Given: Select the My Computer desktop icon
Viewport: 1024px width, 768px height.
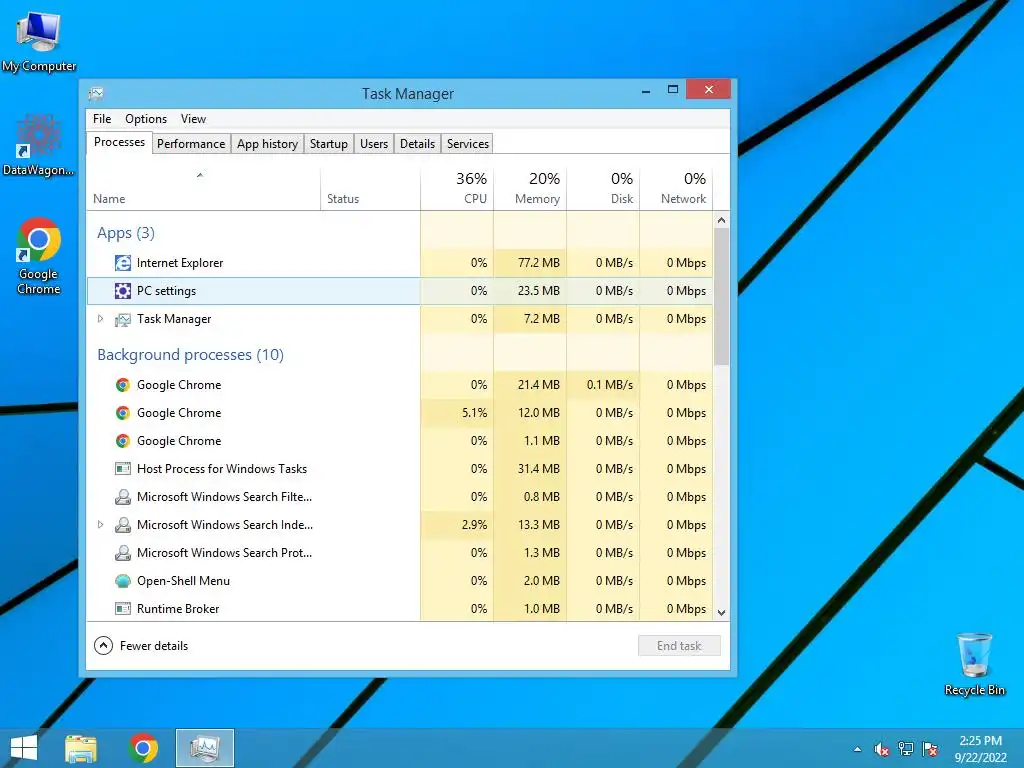Looking at the screenshot, I should [x=39, y=40].
